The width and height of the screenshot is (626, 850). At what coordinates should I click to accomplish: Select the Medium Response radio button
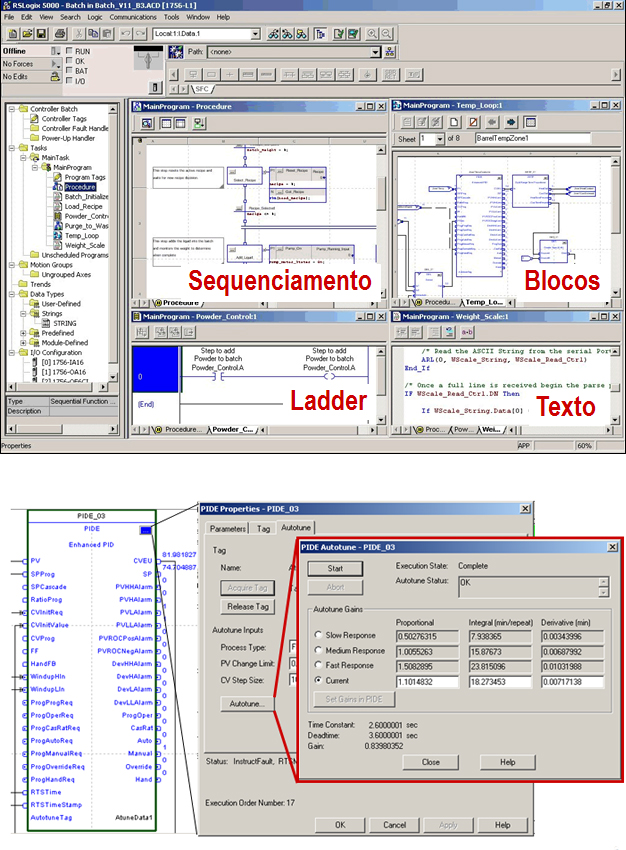(x=319, y=650)
